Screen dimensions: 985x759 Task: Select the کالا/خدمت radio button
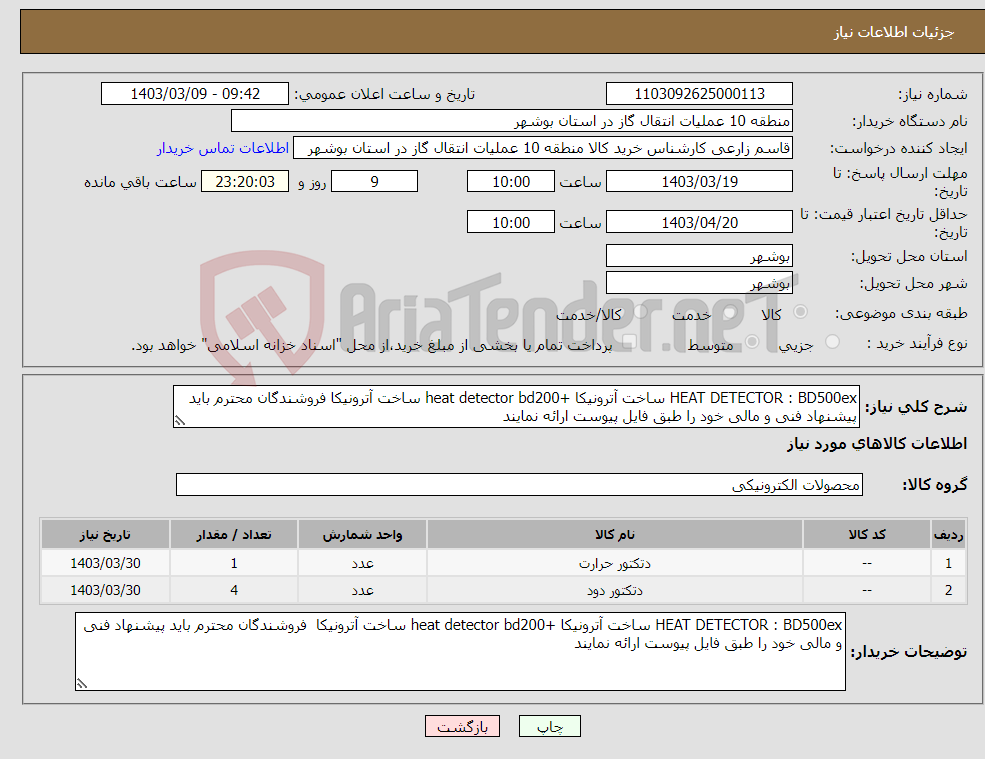tap(640, 312)
